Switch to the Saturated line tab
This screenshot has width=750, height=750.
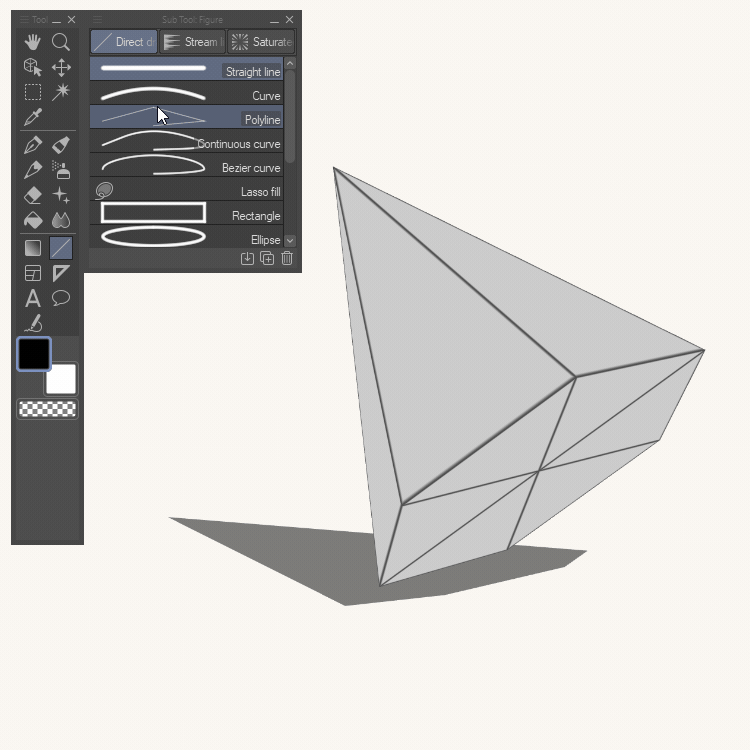[261, 42]
